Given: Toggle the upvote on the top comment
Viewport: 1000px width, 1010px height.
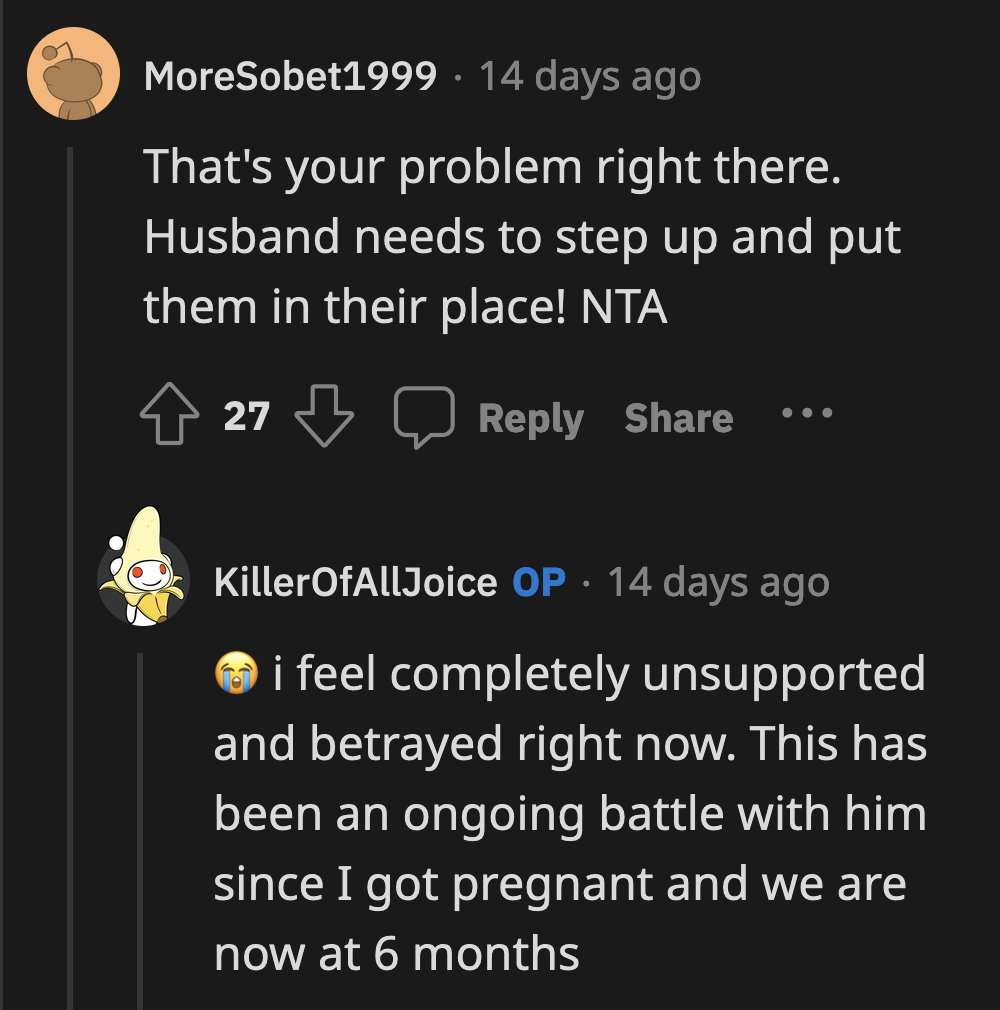Looking at the screenshot, I should 171,414.
